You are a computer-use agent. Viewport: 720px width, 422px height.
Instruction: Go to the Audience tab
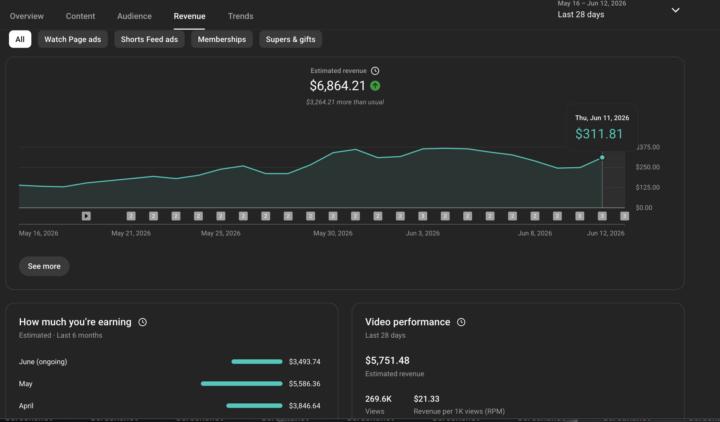(134, 16)
